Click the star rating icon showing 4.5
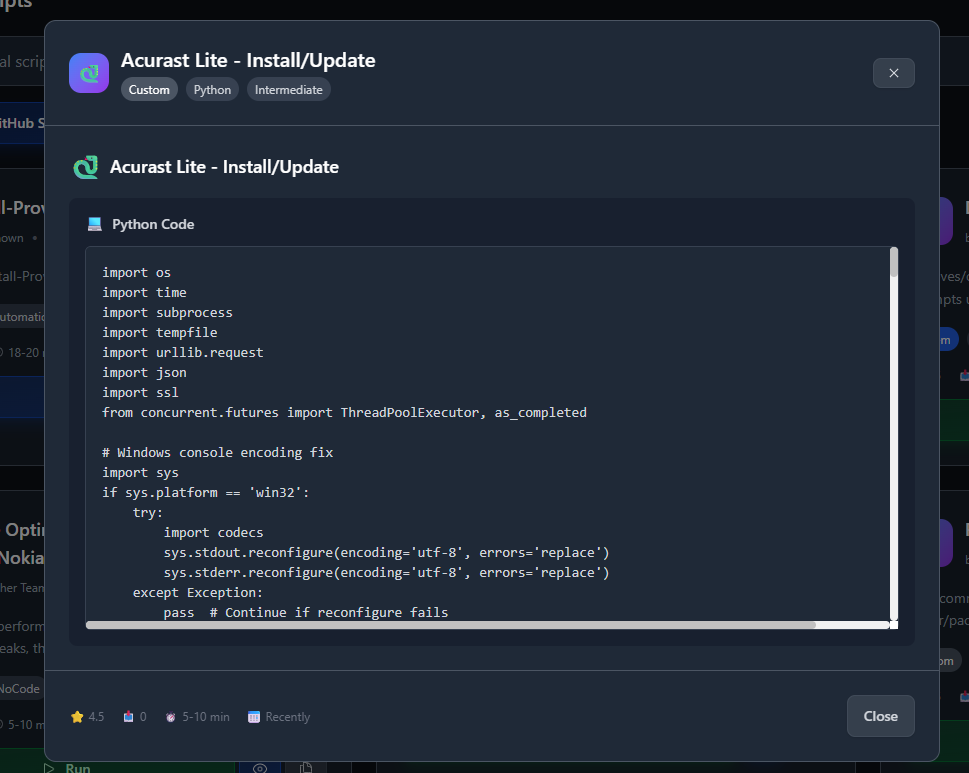969x773 pixels. 77,717
